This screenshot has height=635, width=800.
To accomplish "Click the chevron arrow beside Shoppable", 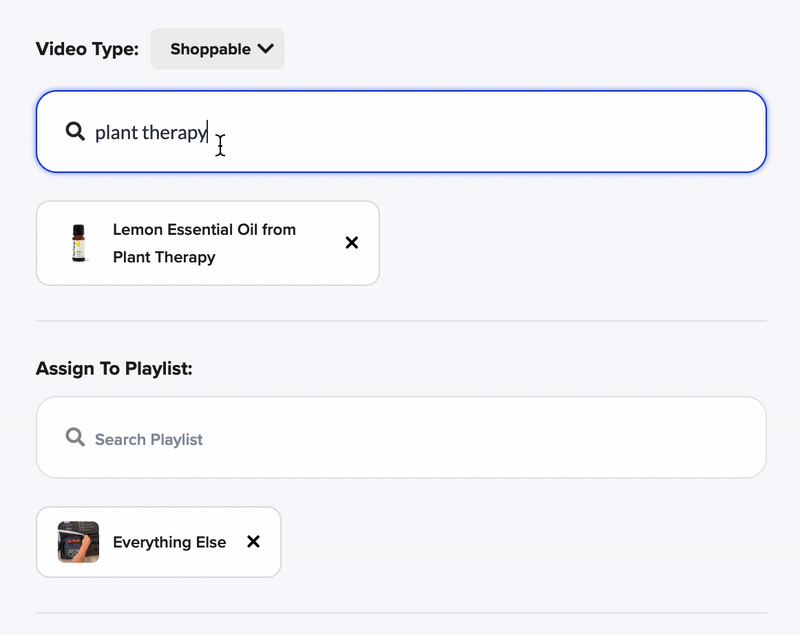I will 265,49.
